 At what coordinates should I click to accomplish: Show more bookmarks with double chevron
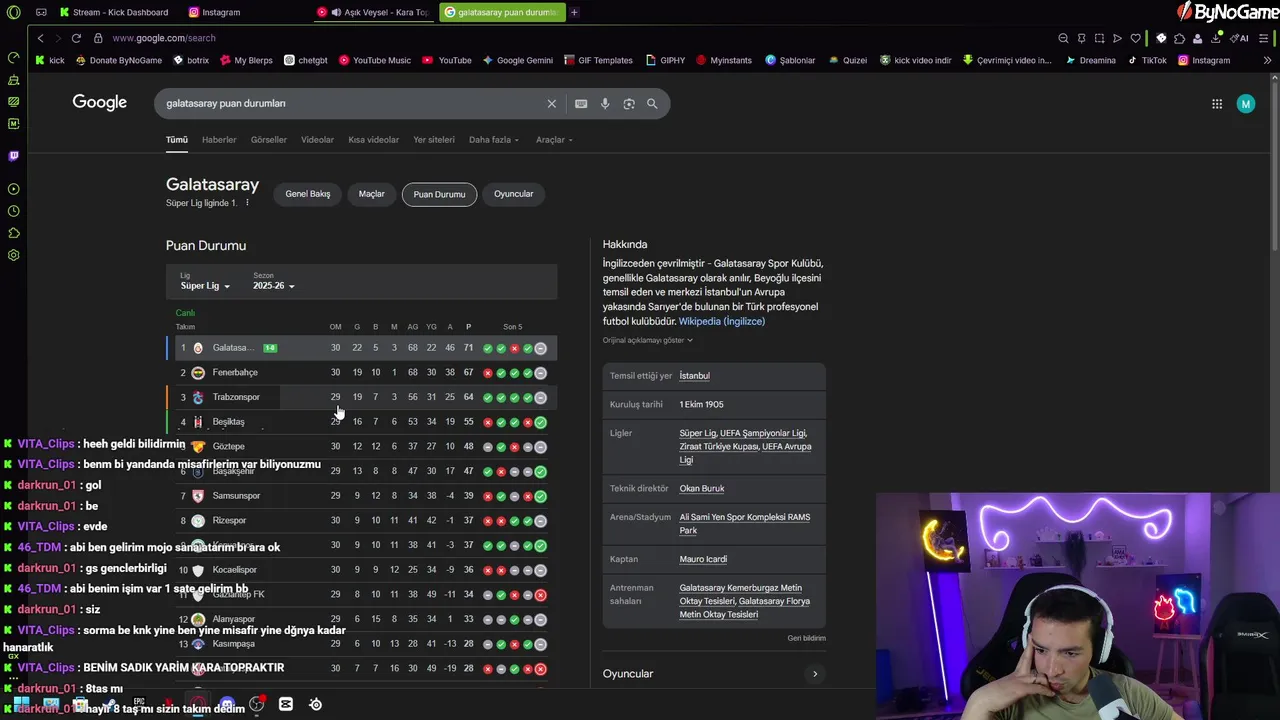pyautogui.click(x=1267, y=60)
